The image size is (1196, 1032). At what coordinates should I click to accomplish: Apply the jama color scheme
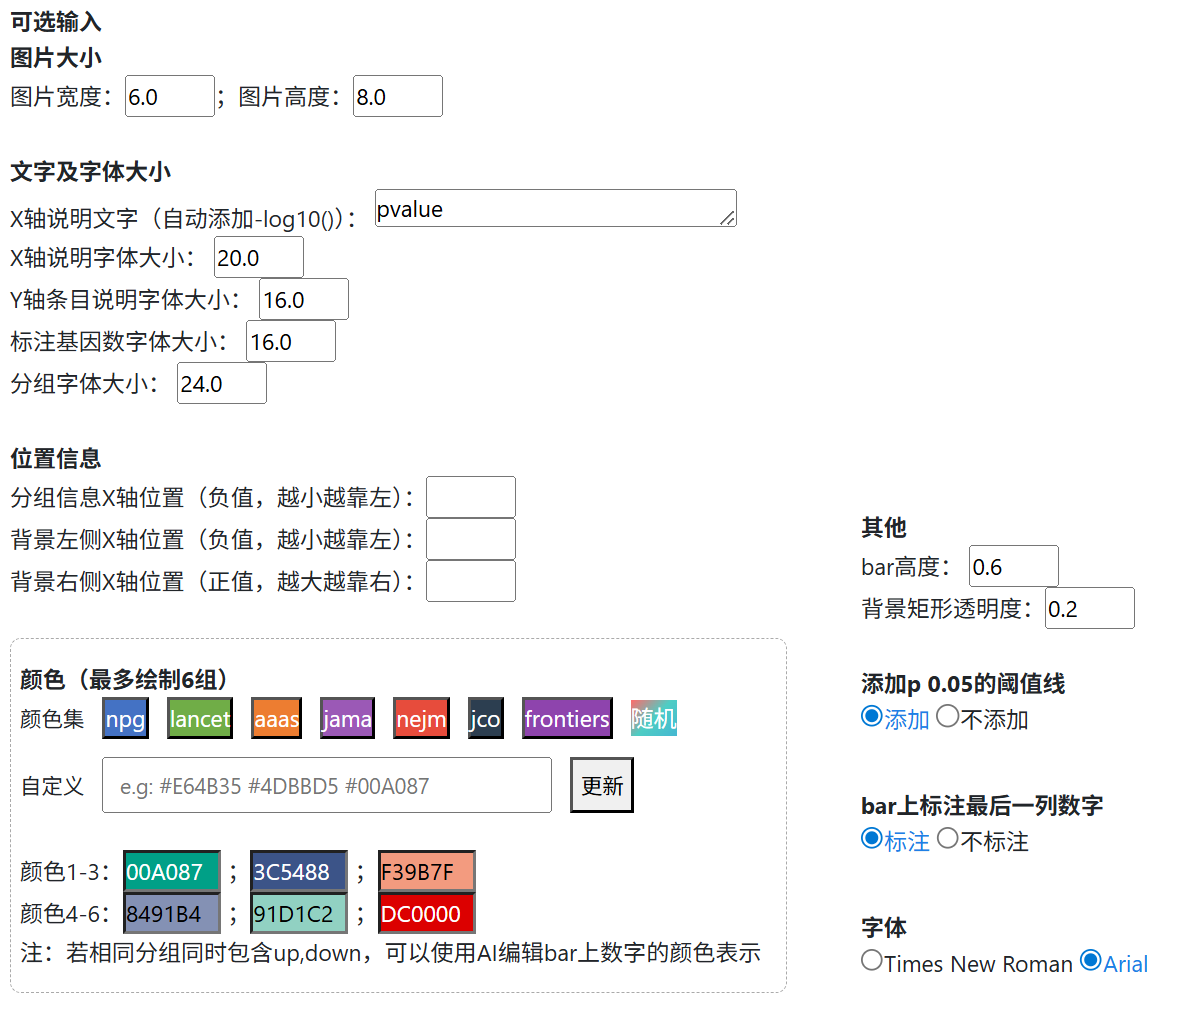[346, 718]
